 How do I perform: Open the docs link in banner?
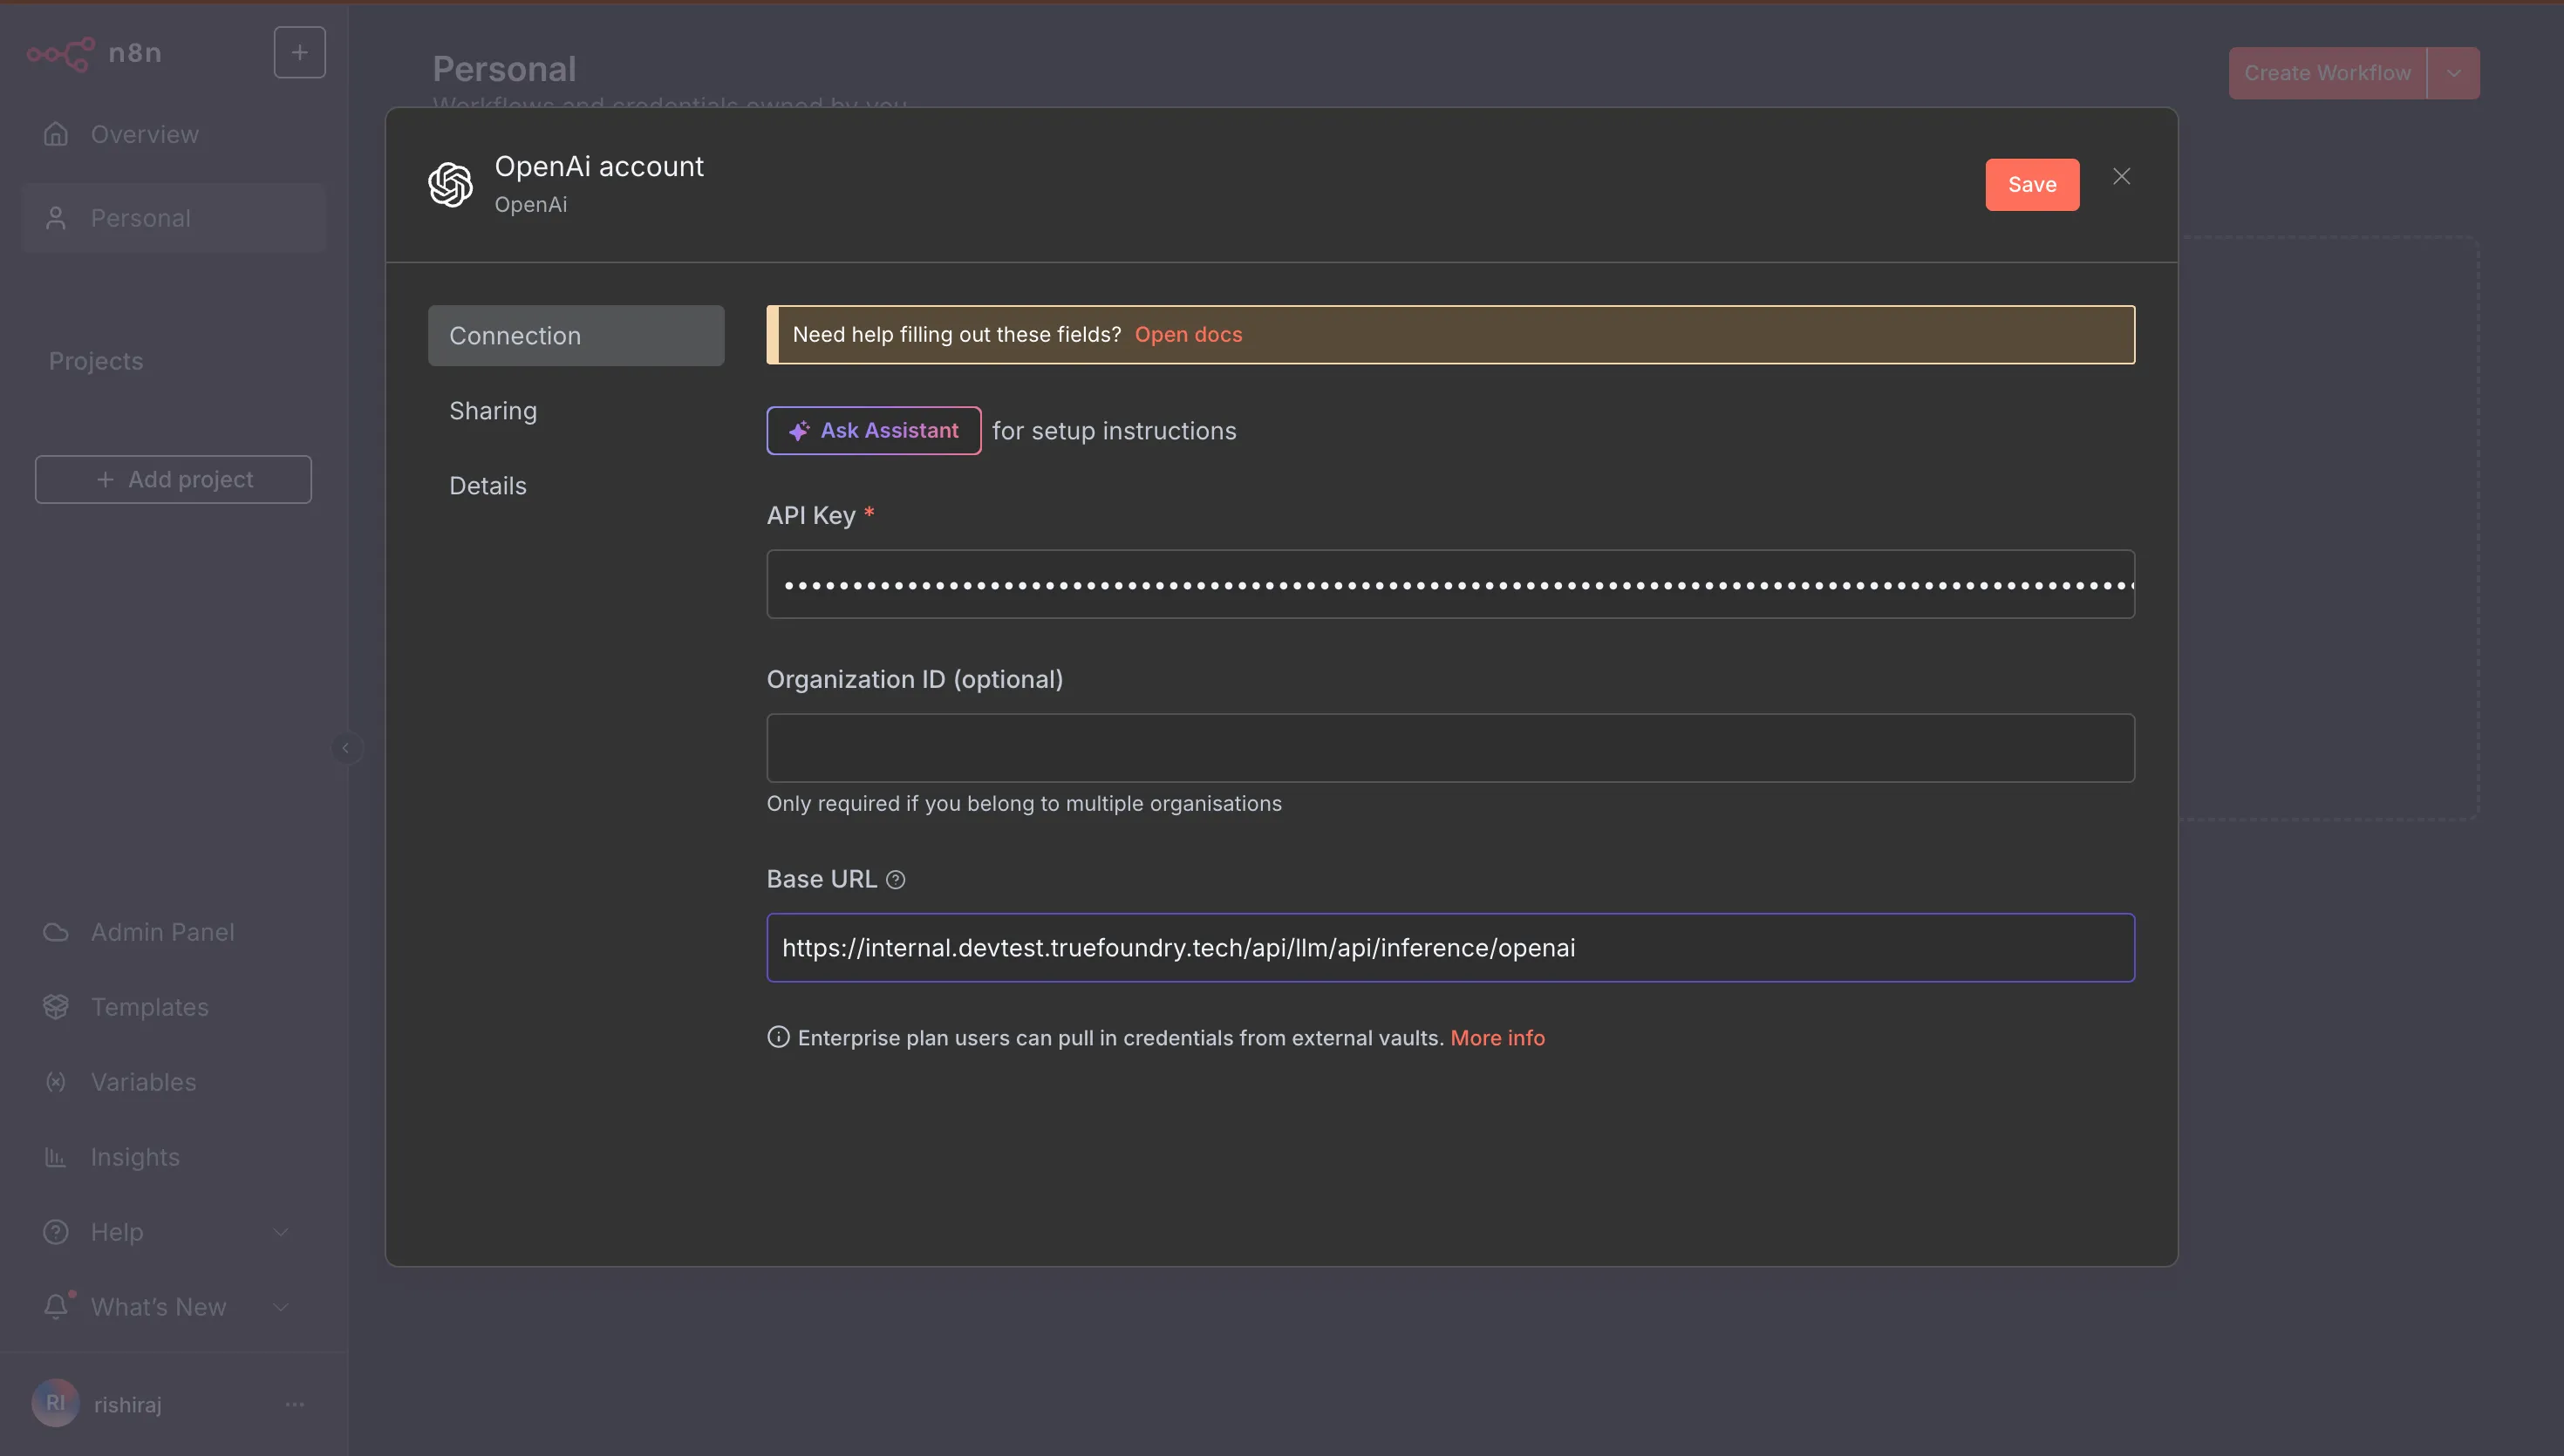coord(1188,335)
